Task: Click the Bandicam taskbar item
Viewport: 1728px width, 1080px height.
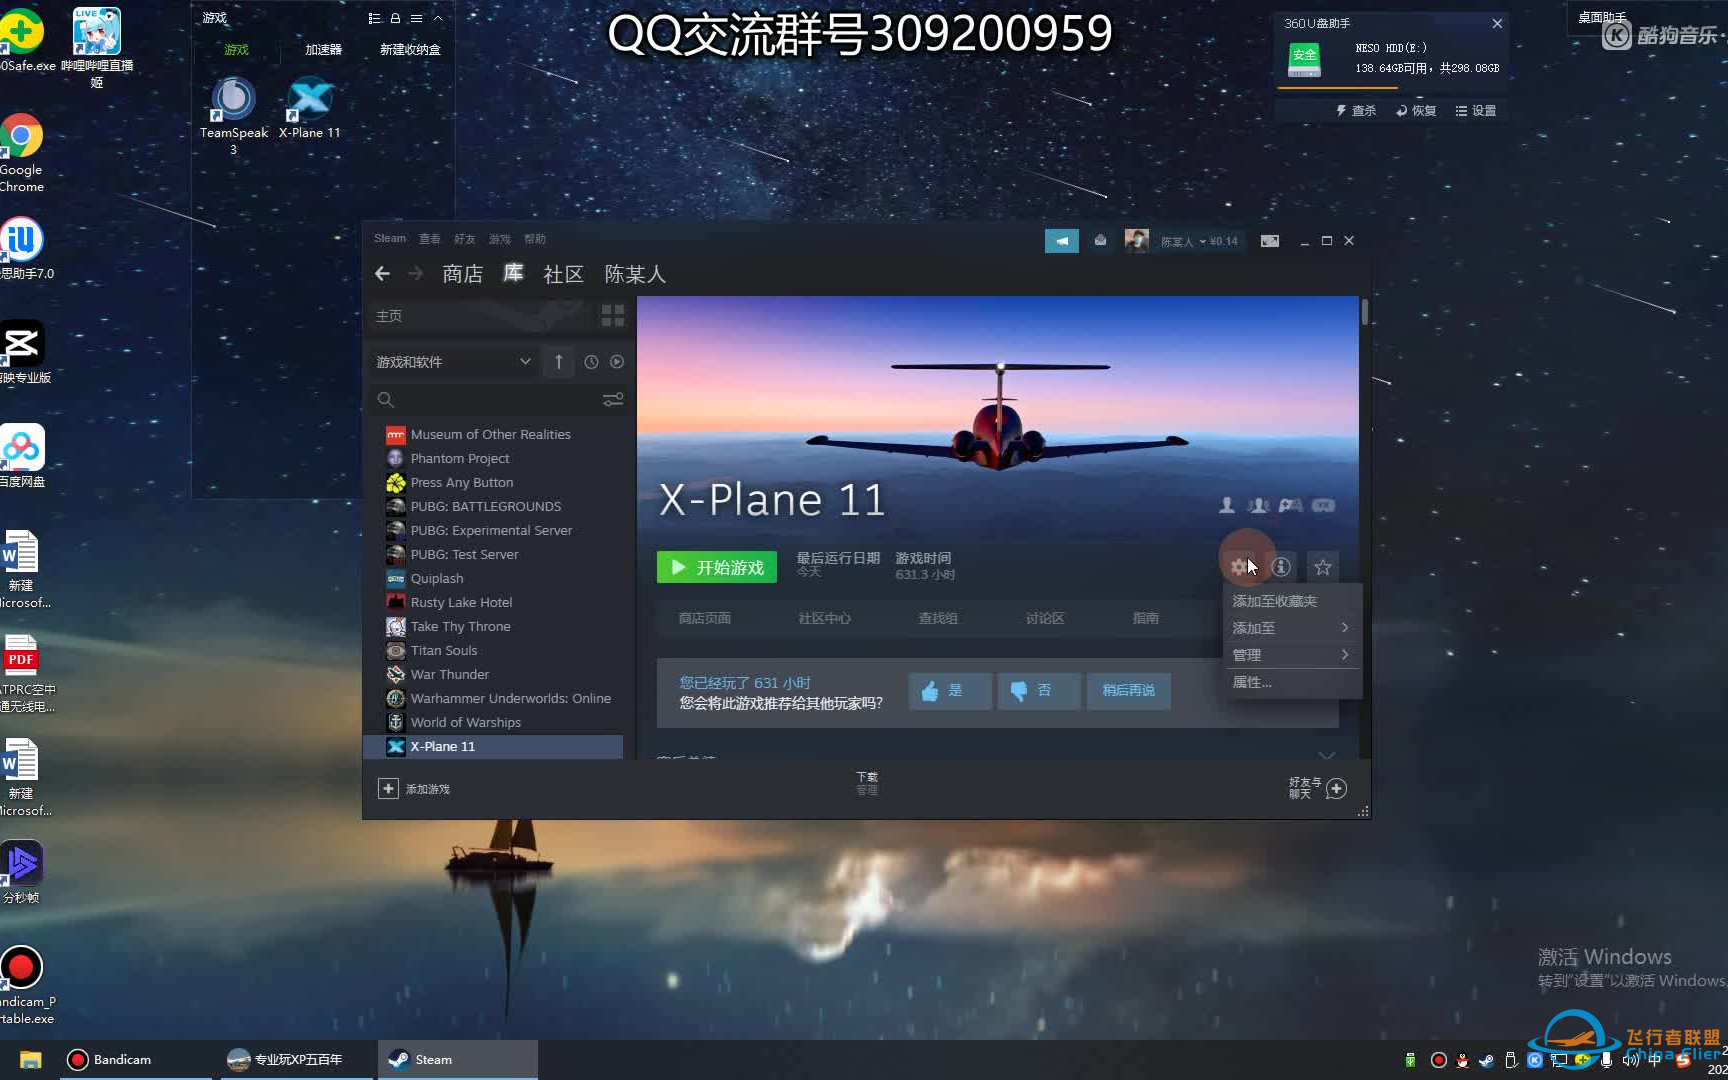Action: pyautogui.click(x=134, y=1059)
